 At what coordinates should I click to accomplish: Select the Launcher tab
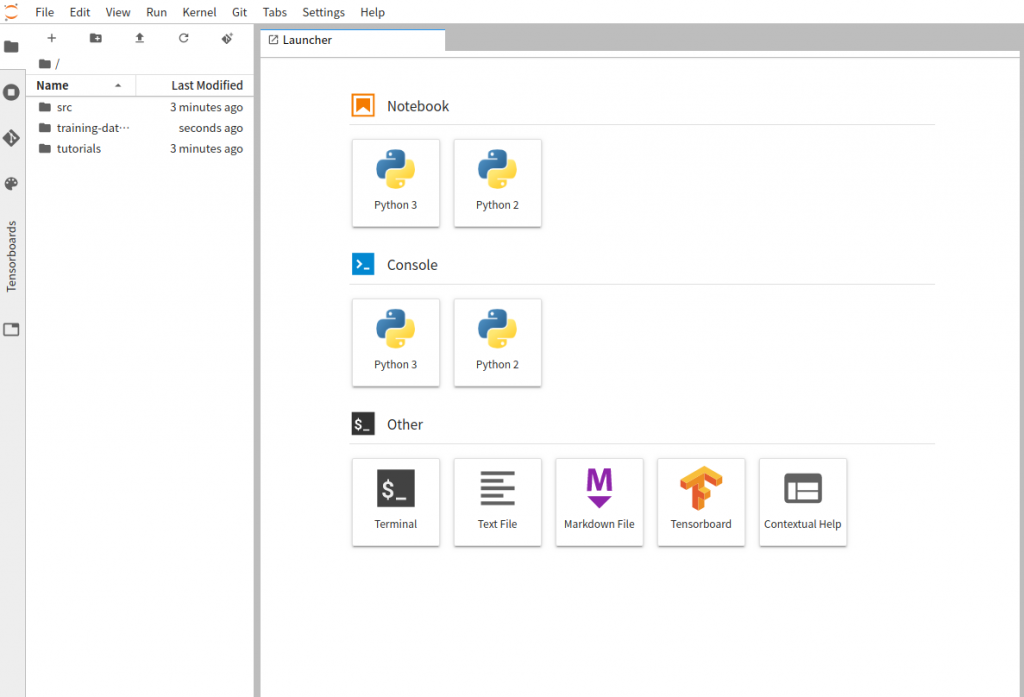(353, 40)
